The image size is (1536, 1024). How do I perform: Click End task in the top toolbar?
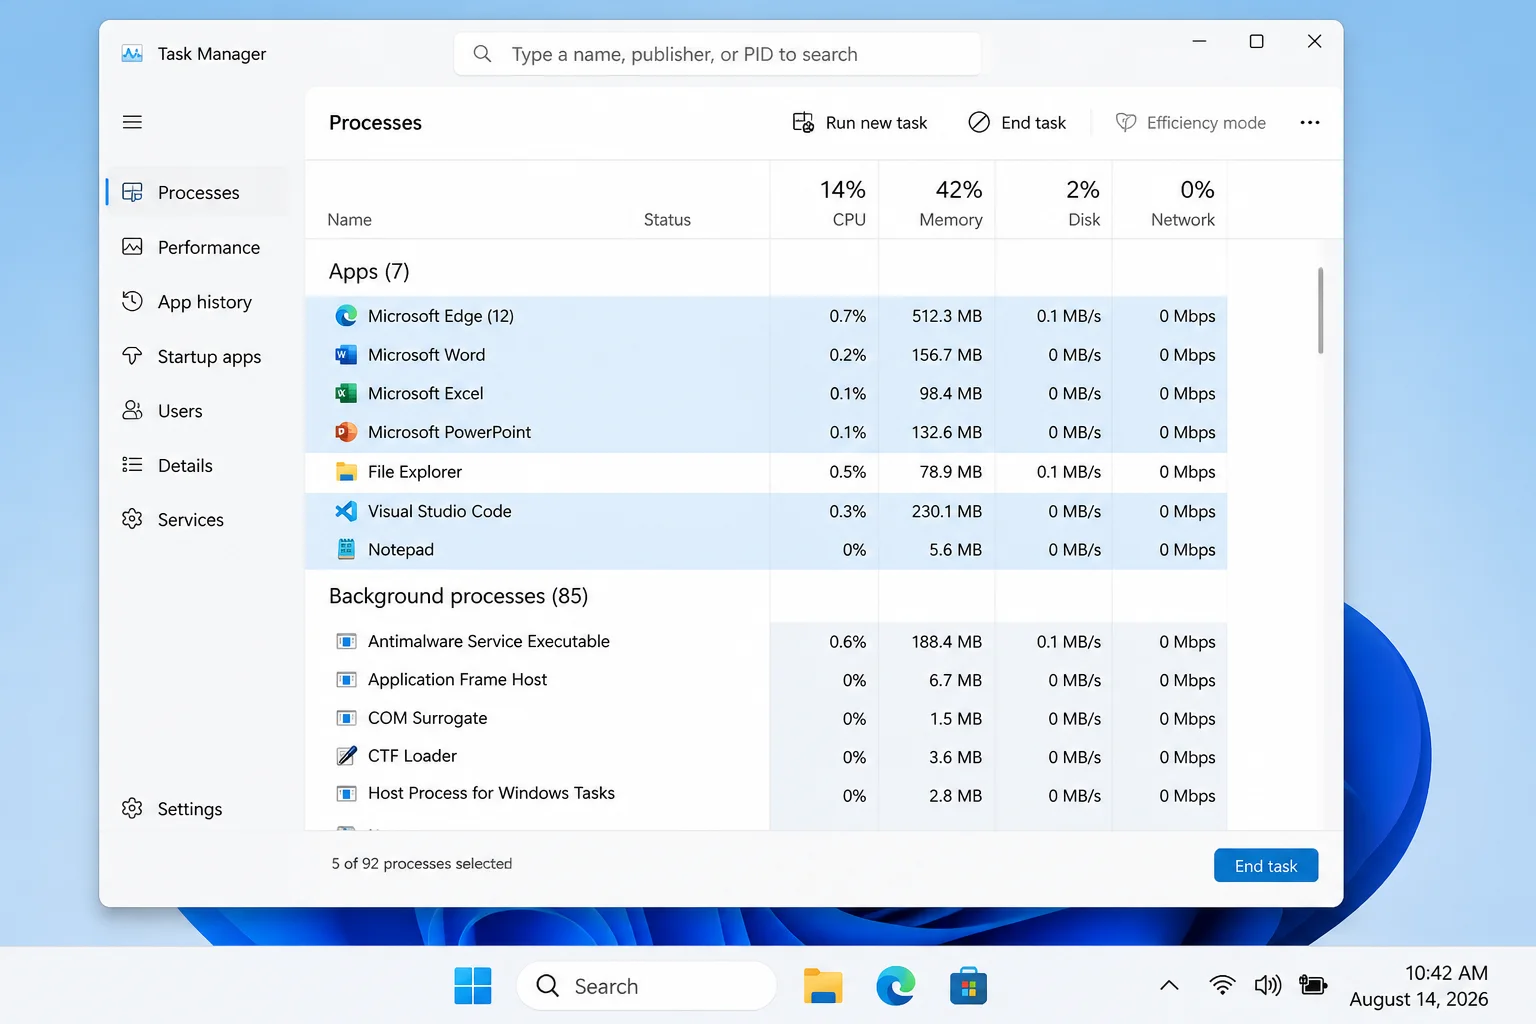point(1017,122)
